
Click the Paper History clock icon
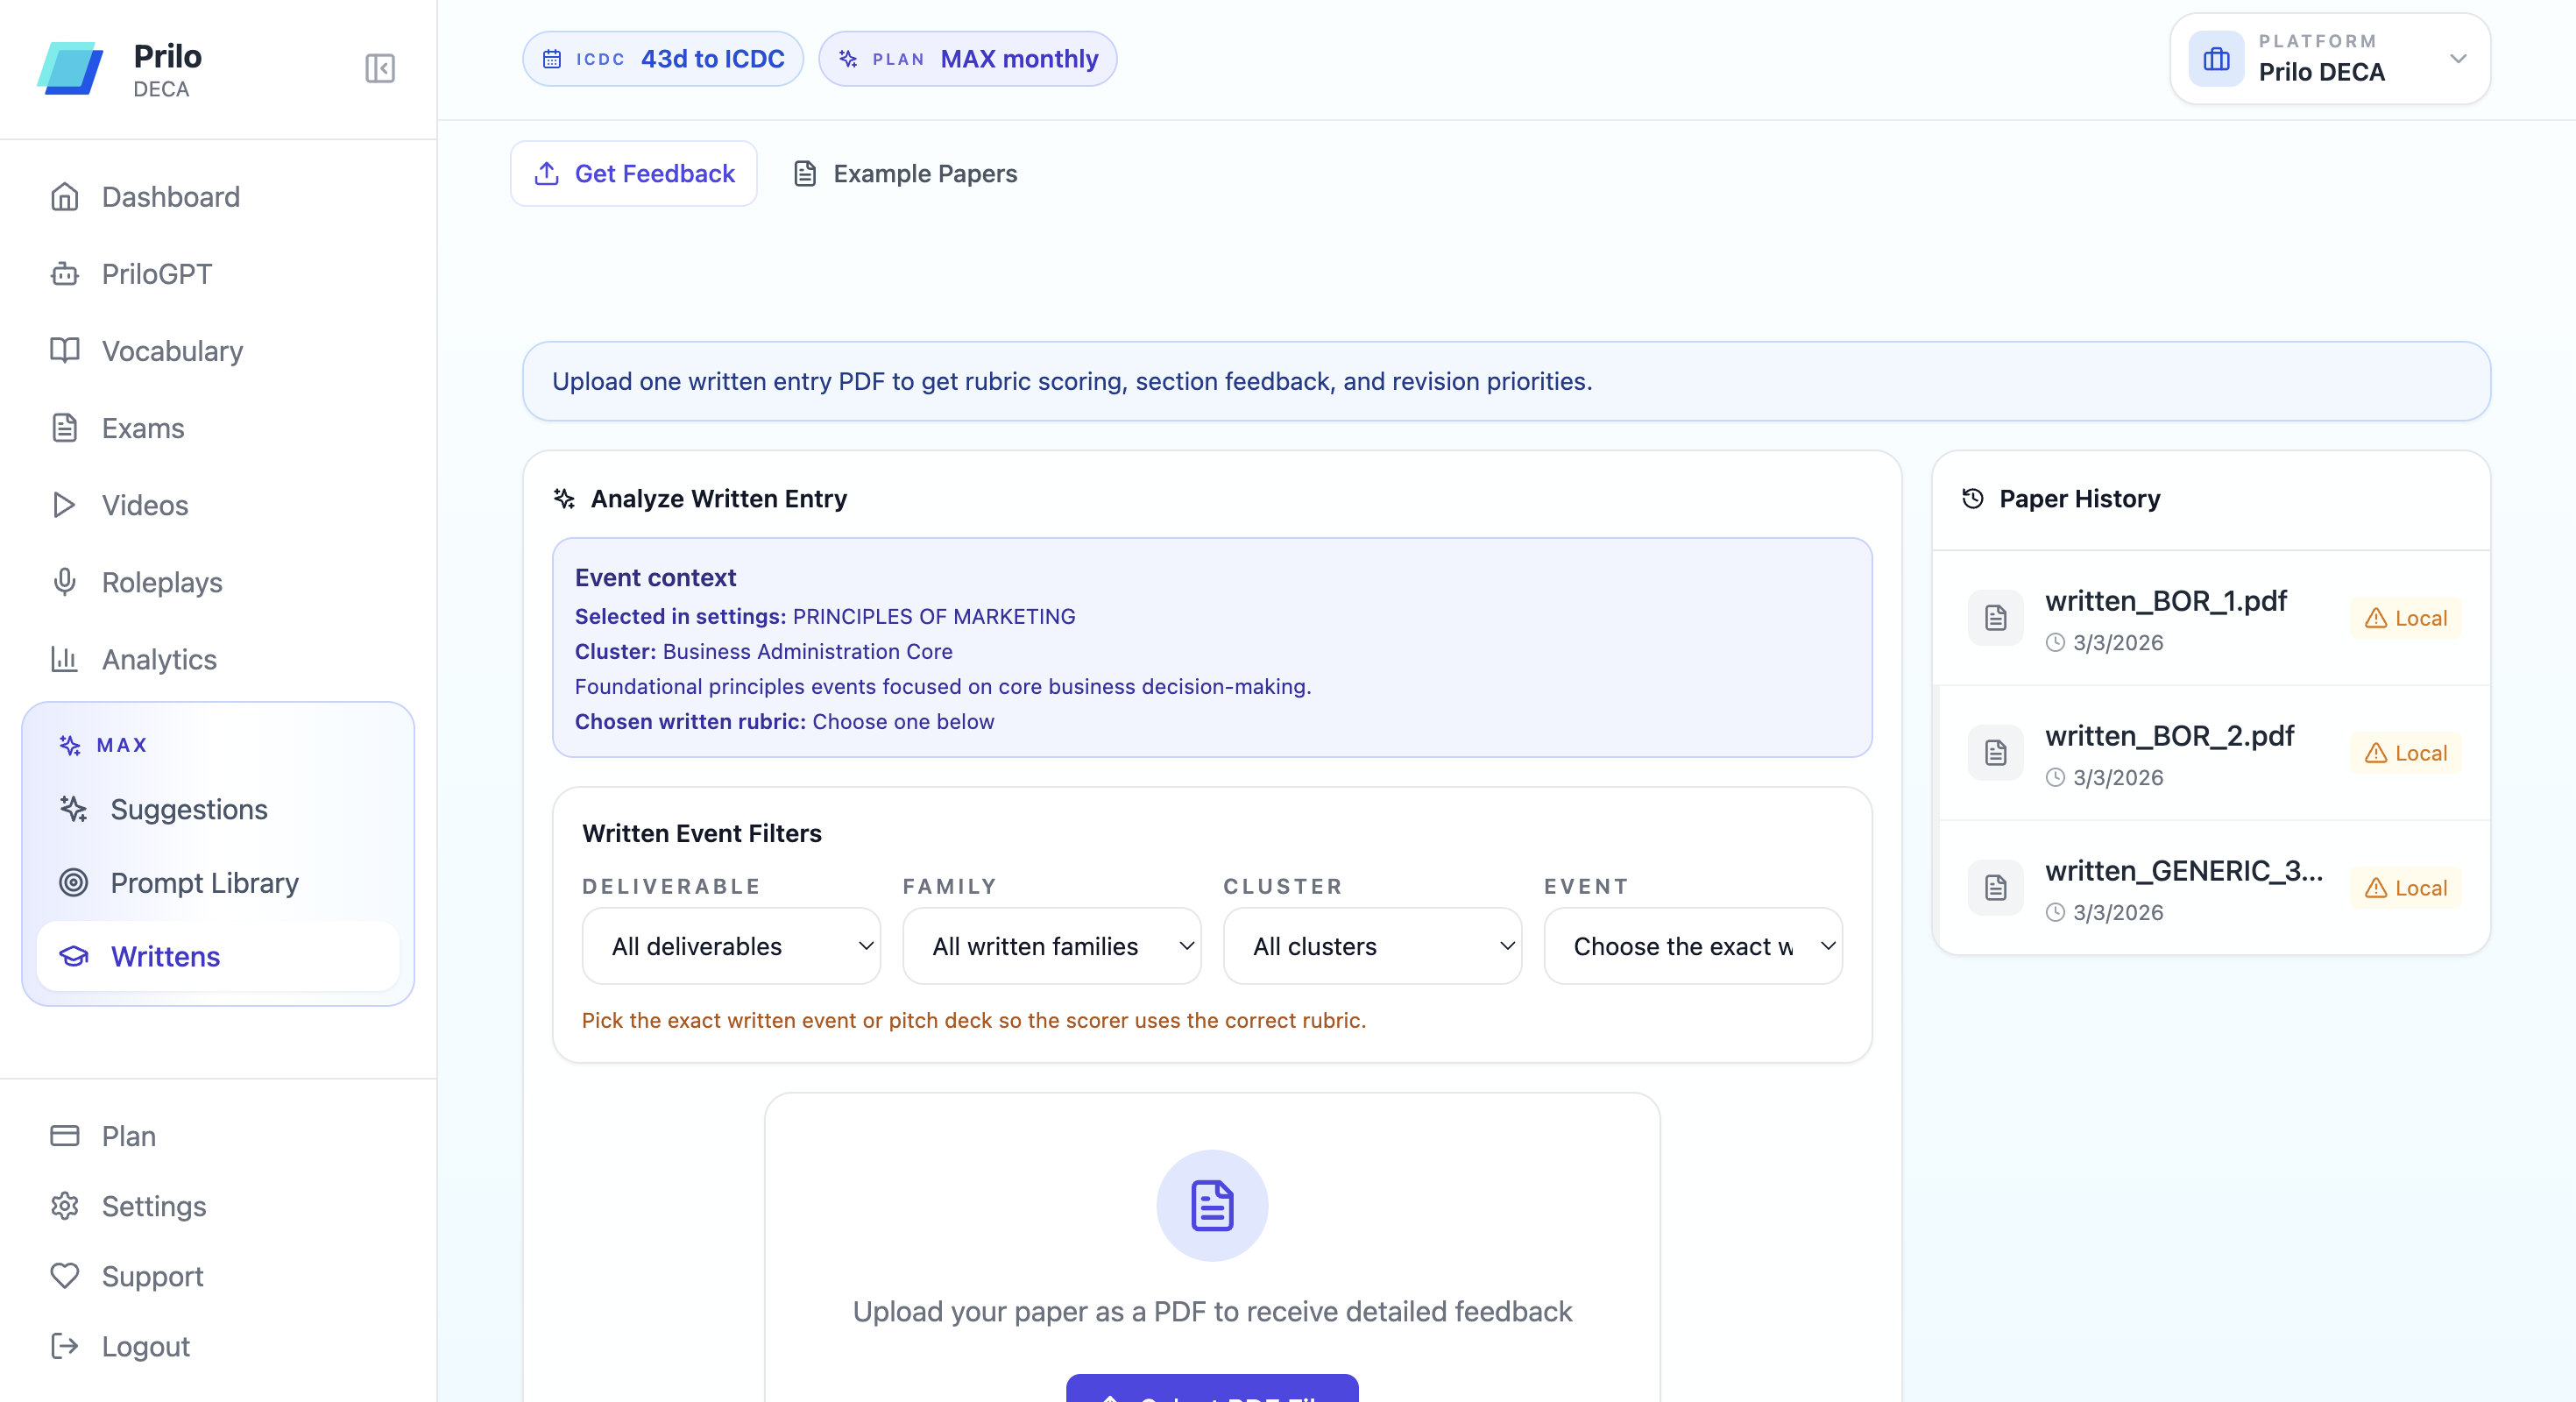[x=1973, y=498]
